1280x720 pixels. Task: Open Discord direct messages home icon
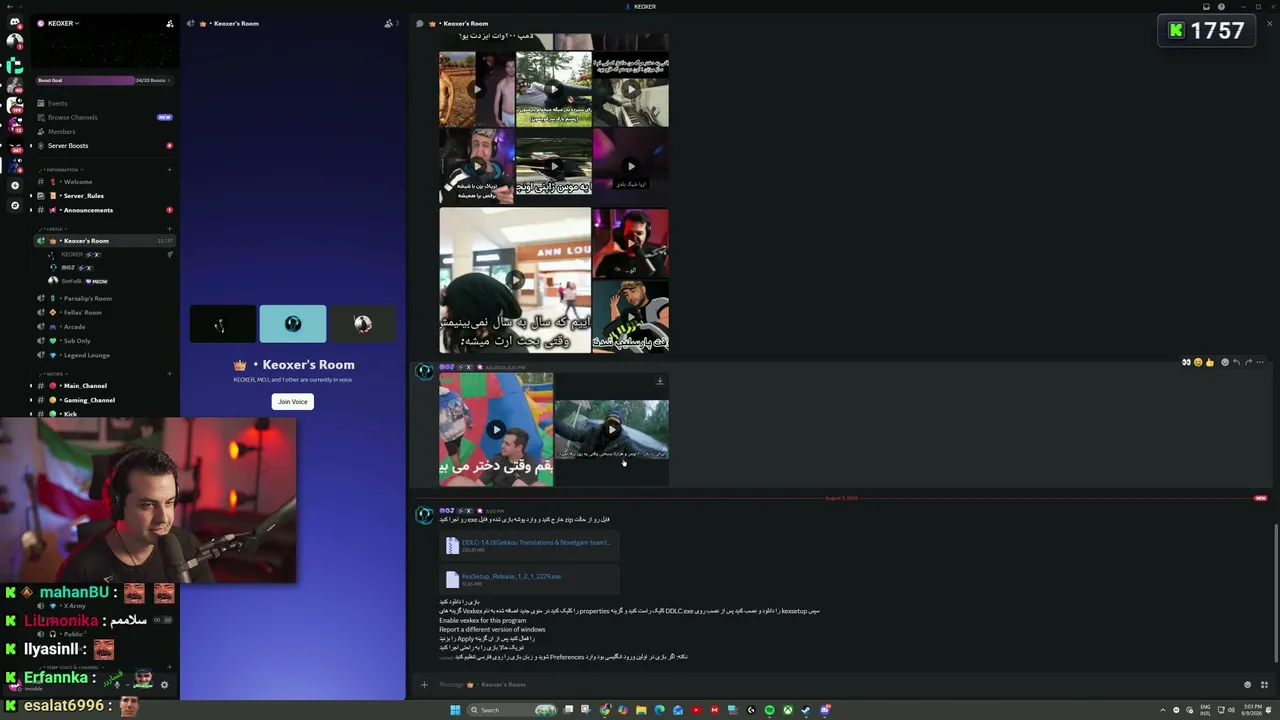14,22
